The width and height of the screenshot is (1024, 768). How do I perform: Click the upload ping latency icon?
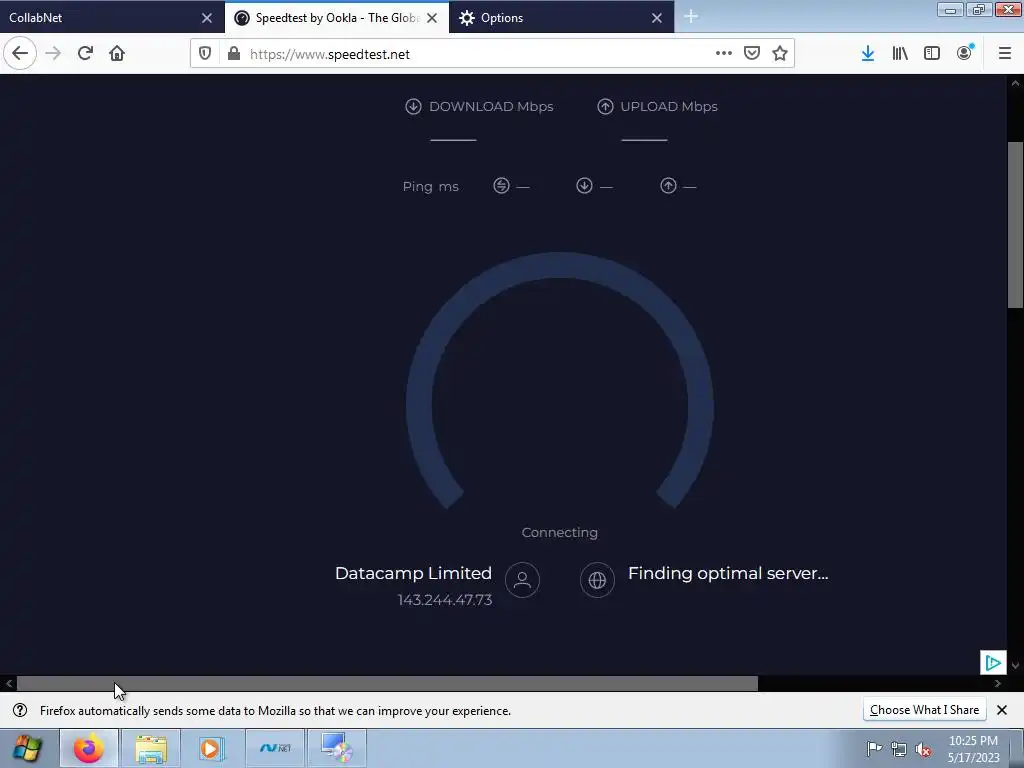pos(668,186)
